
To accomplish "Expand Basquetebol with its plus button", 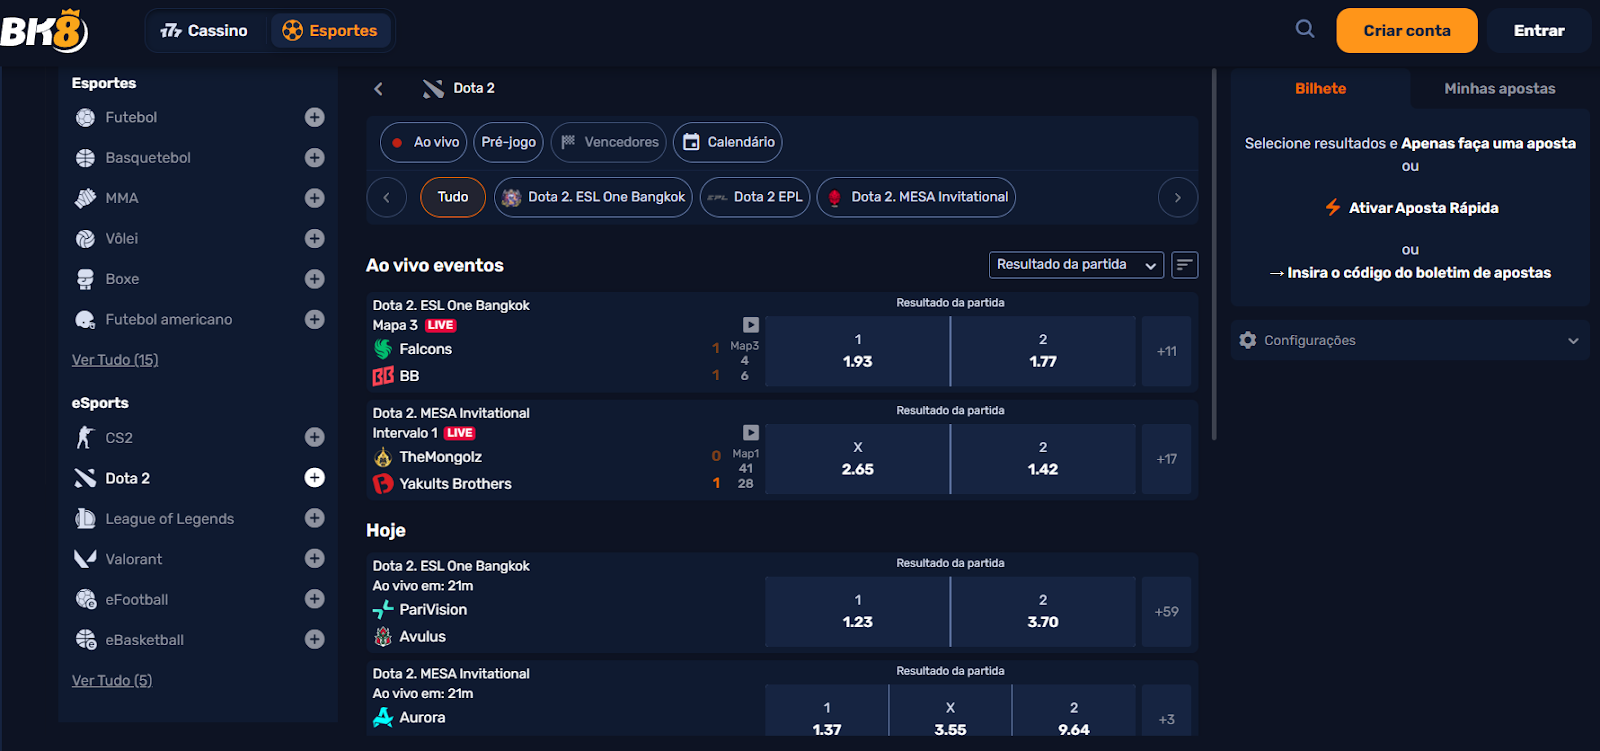I will point(314,158).
